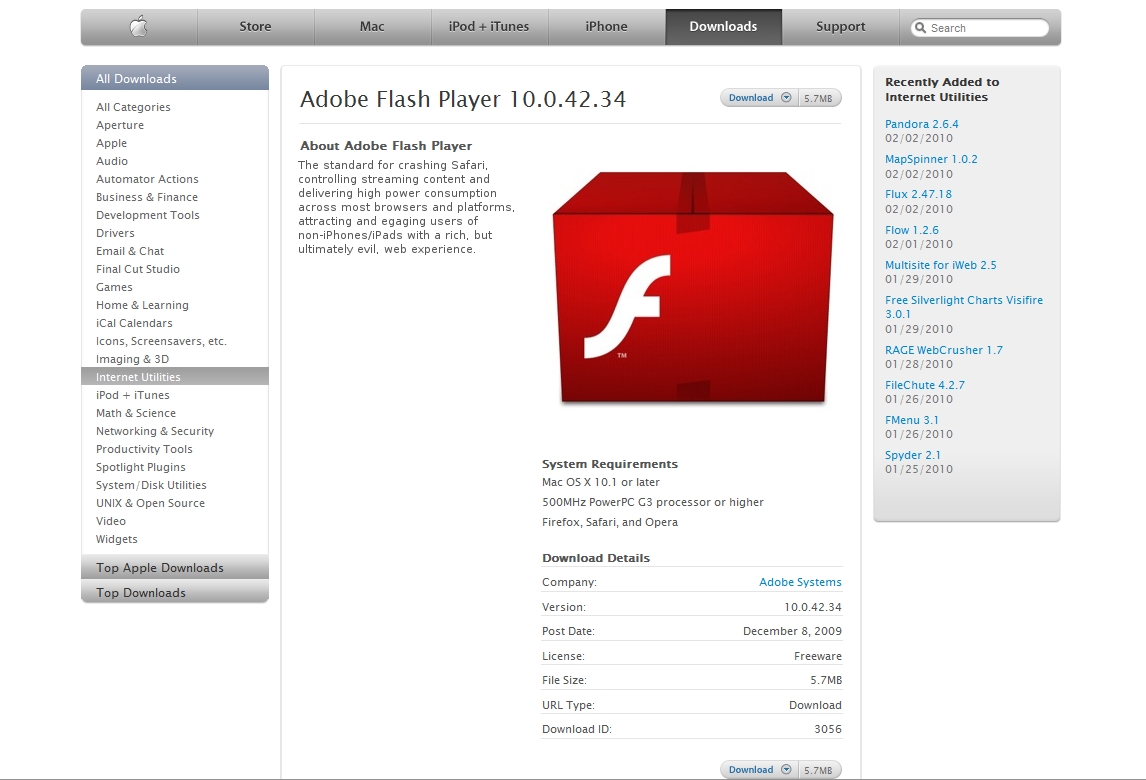Expand the Top Apple Downloads section

pyautogui.click(x=175, y=567)
